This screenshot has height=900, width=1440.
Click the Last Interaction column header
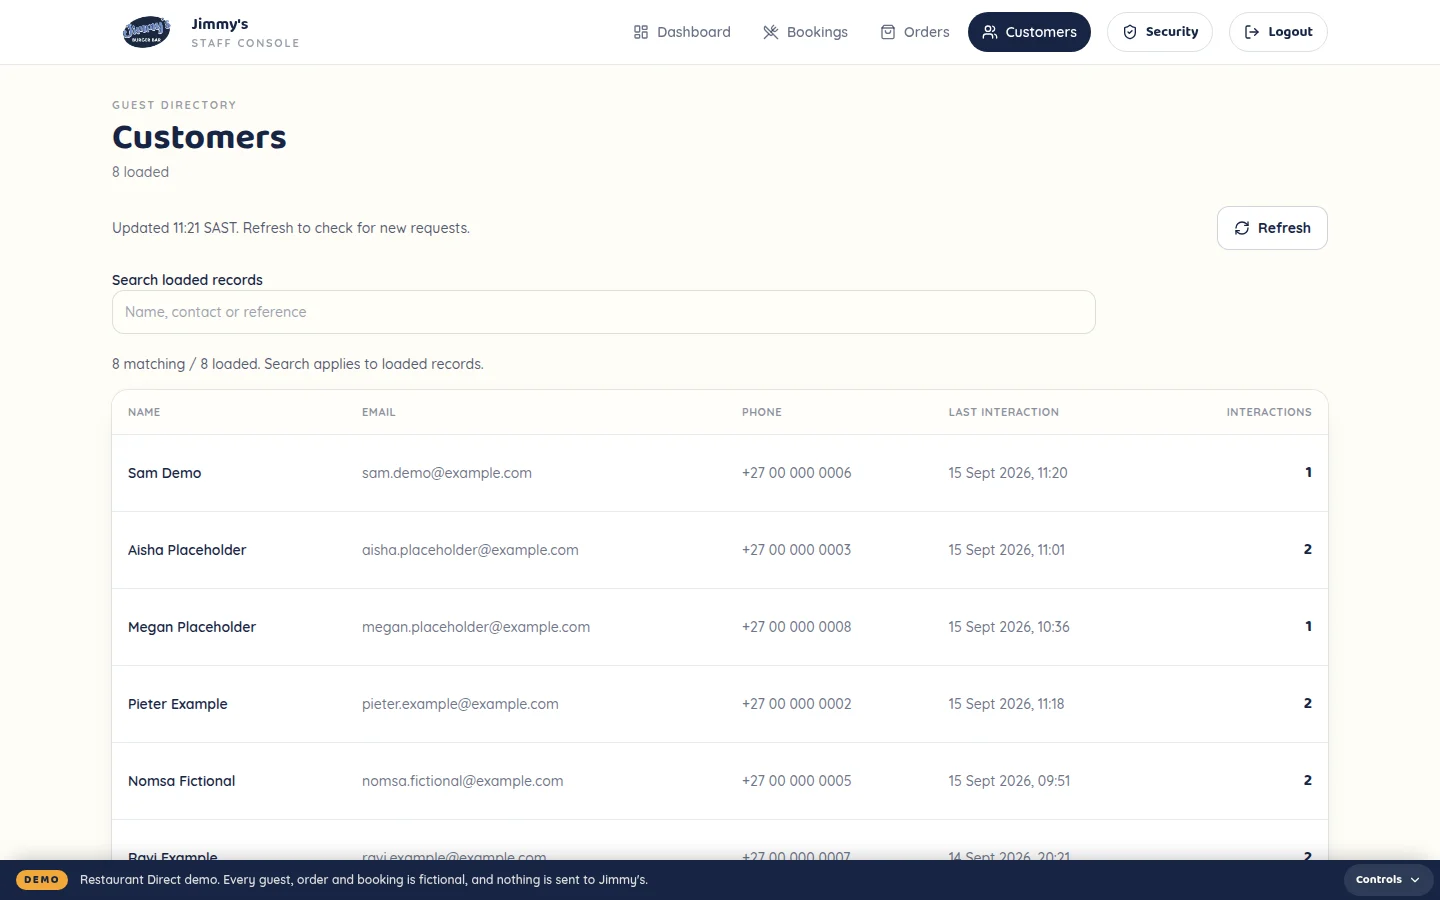coord(1004,412)
